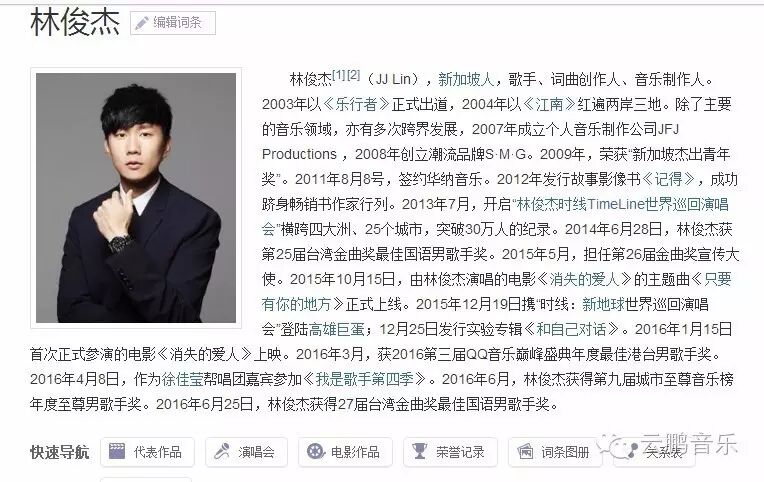Go to 演唱会 in quick navigation

(246, 452)
